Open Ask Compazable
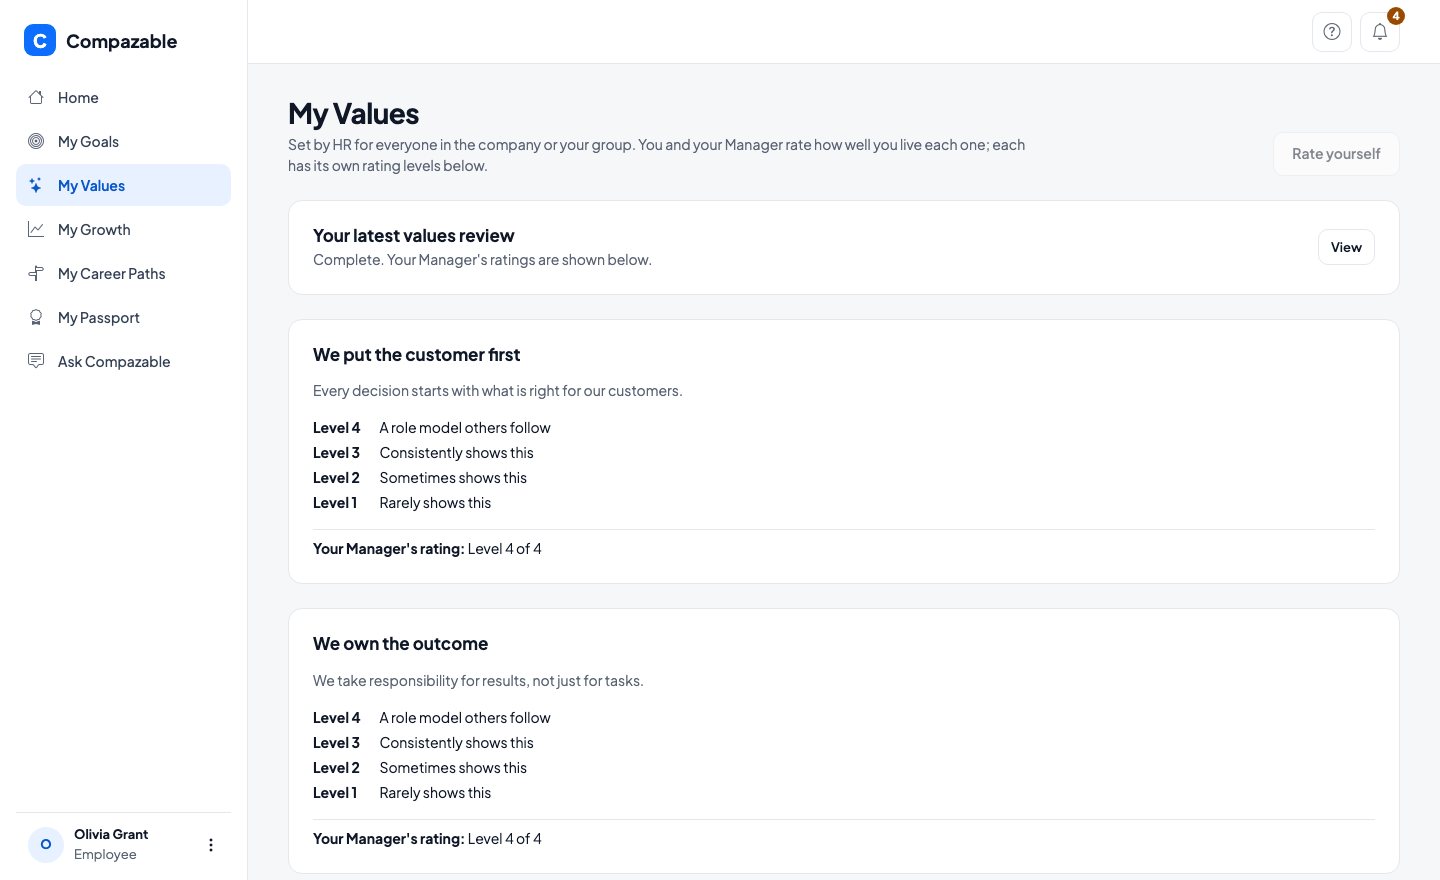Image resolution: width=1440 pixels, height=880 pixels. 123,361
